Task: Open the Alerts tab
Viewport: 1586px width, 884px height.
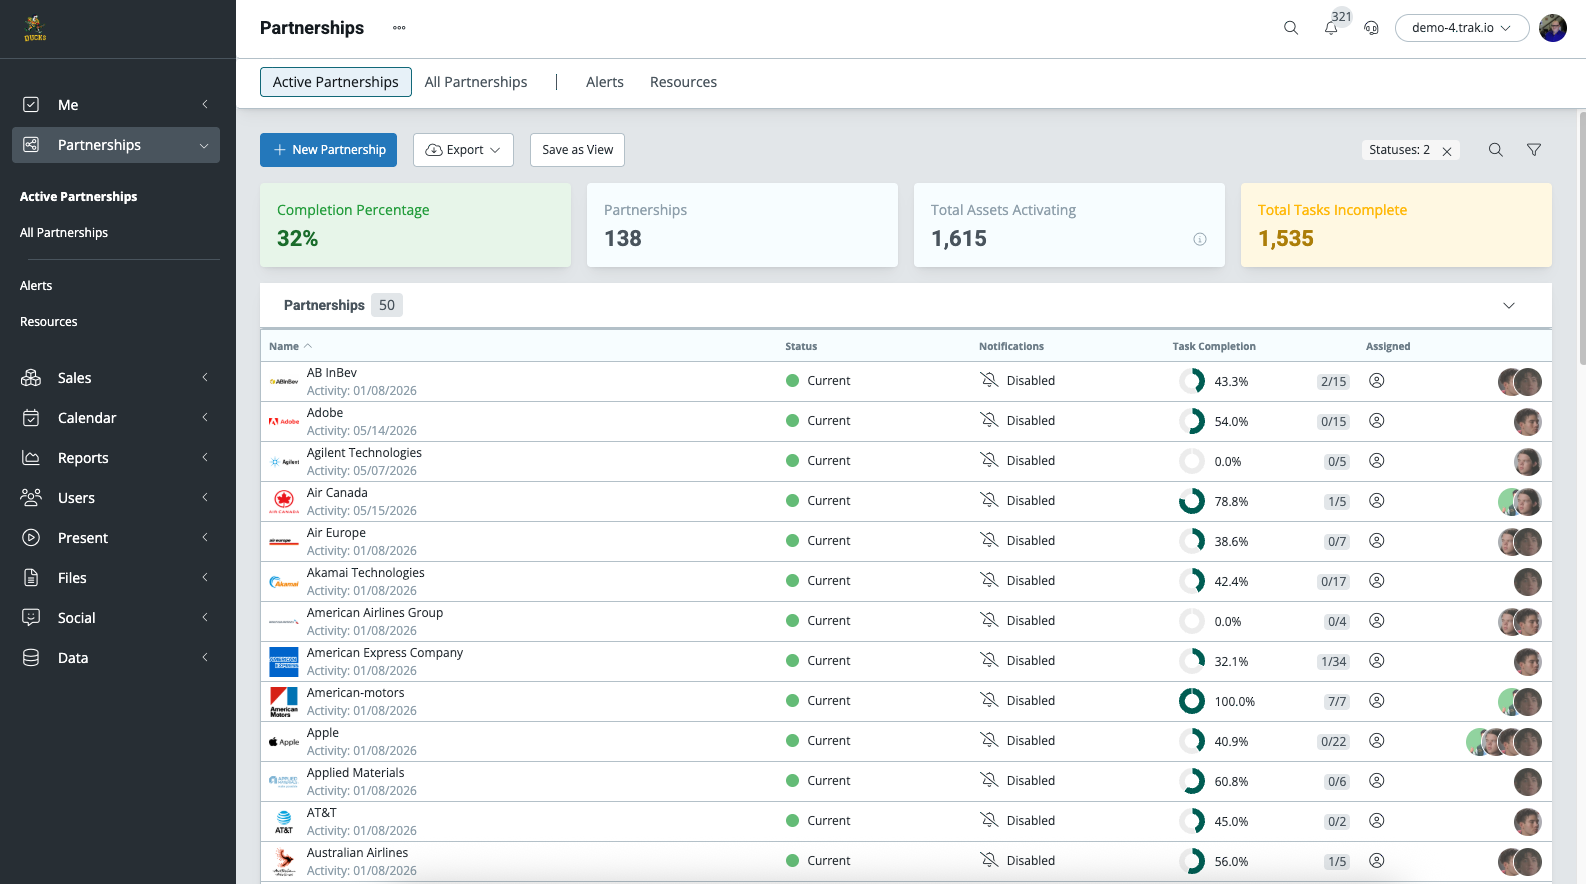Action: 605,82
